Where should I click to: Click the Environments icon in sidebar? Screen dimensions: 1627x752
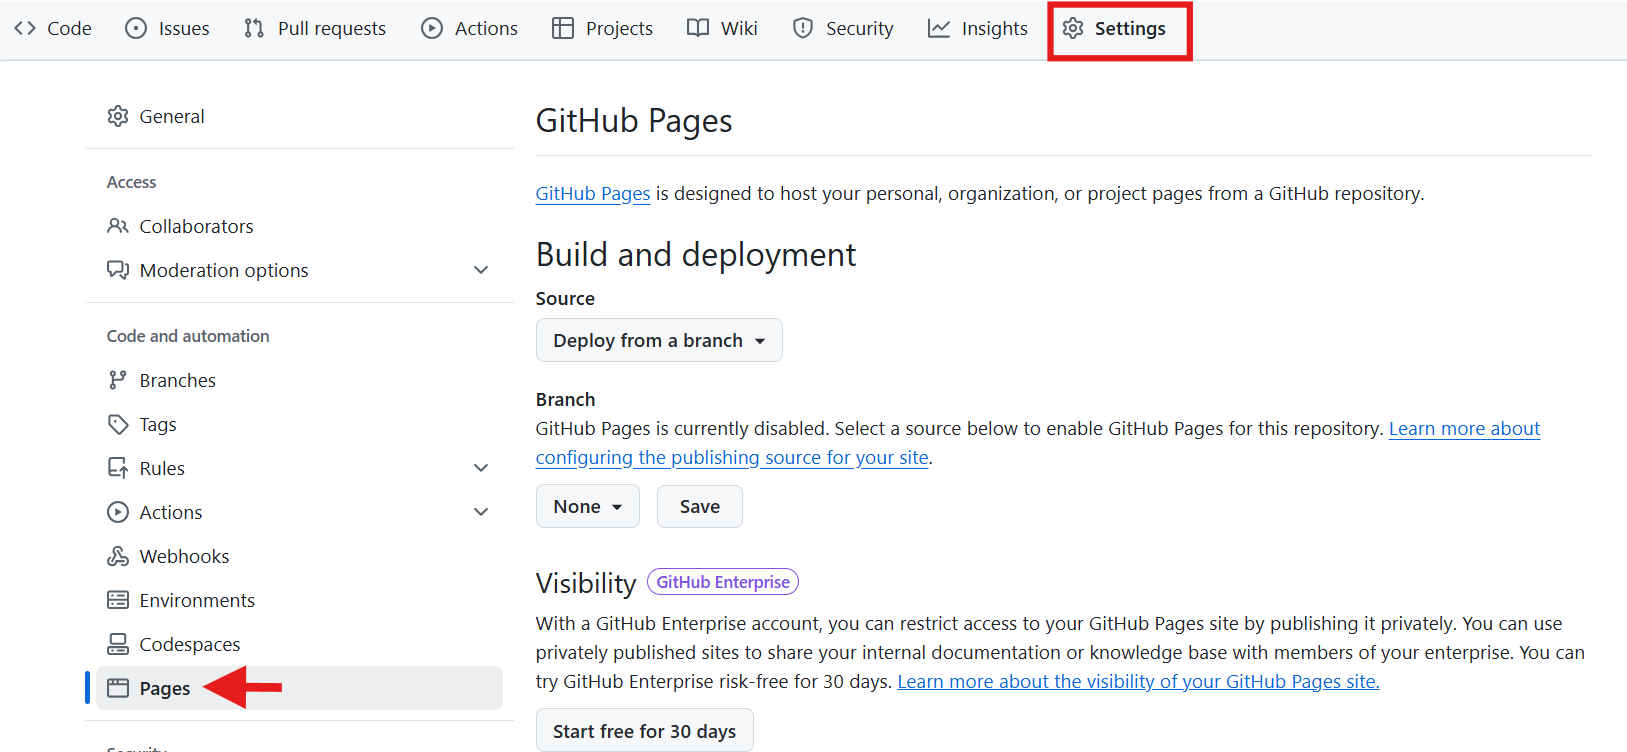(x=118, y=600)
